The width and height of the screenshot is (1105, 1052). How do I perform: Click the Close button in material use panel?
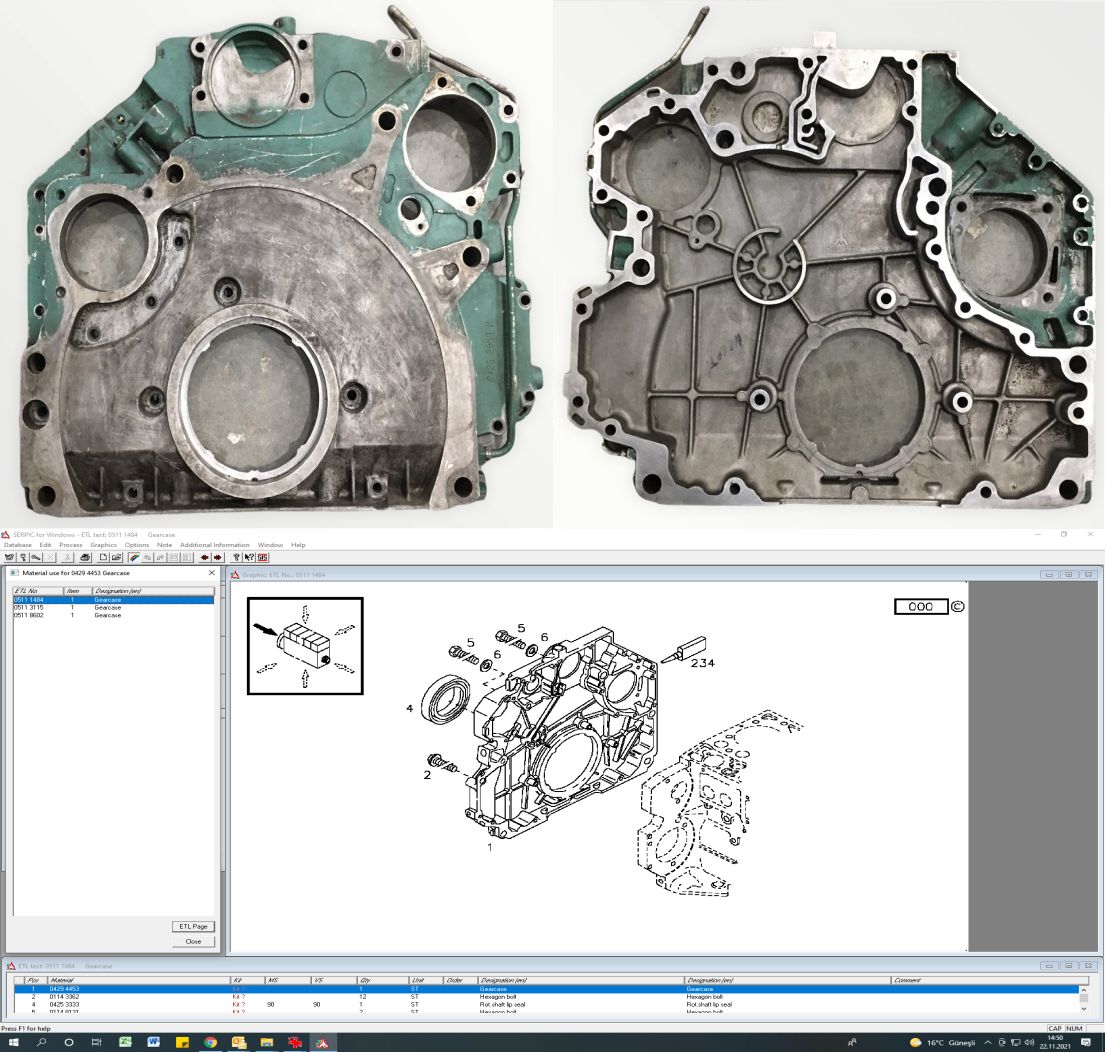tap(193, 941)
